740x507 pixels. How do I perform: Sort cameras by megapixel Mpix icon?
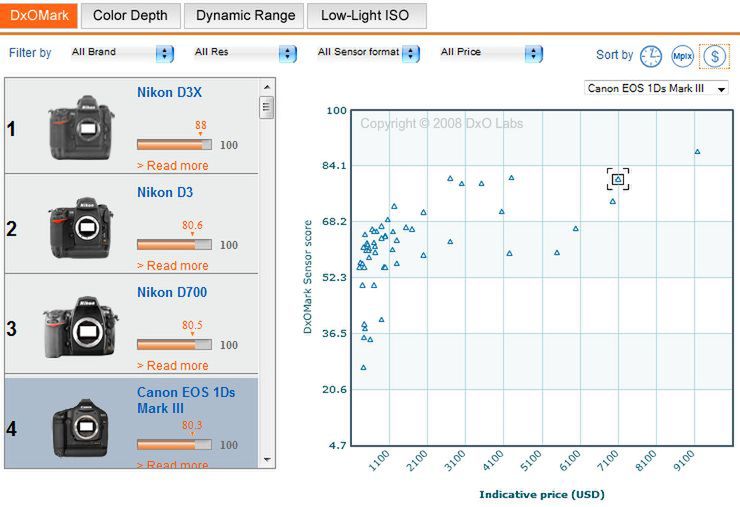[682, 56]
